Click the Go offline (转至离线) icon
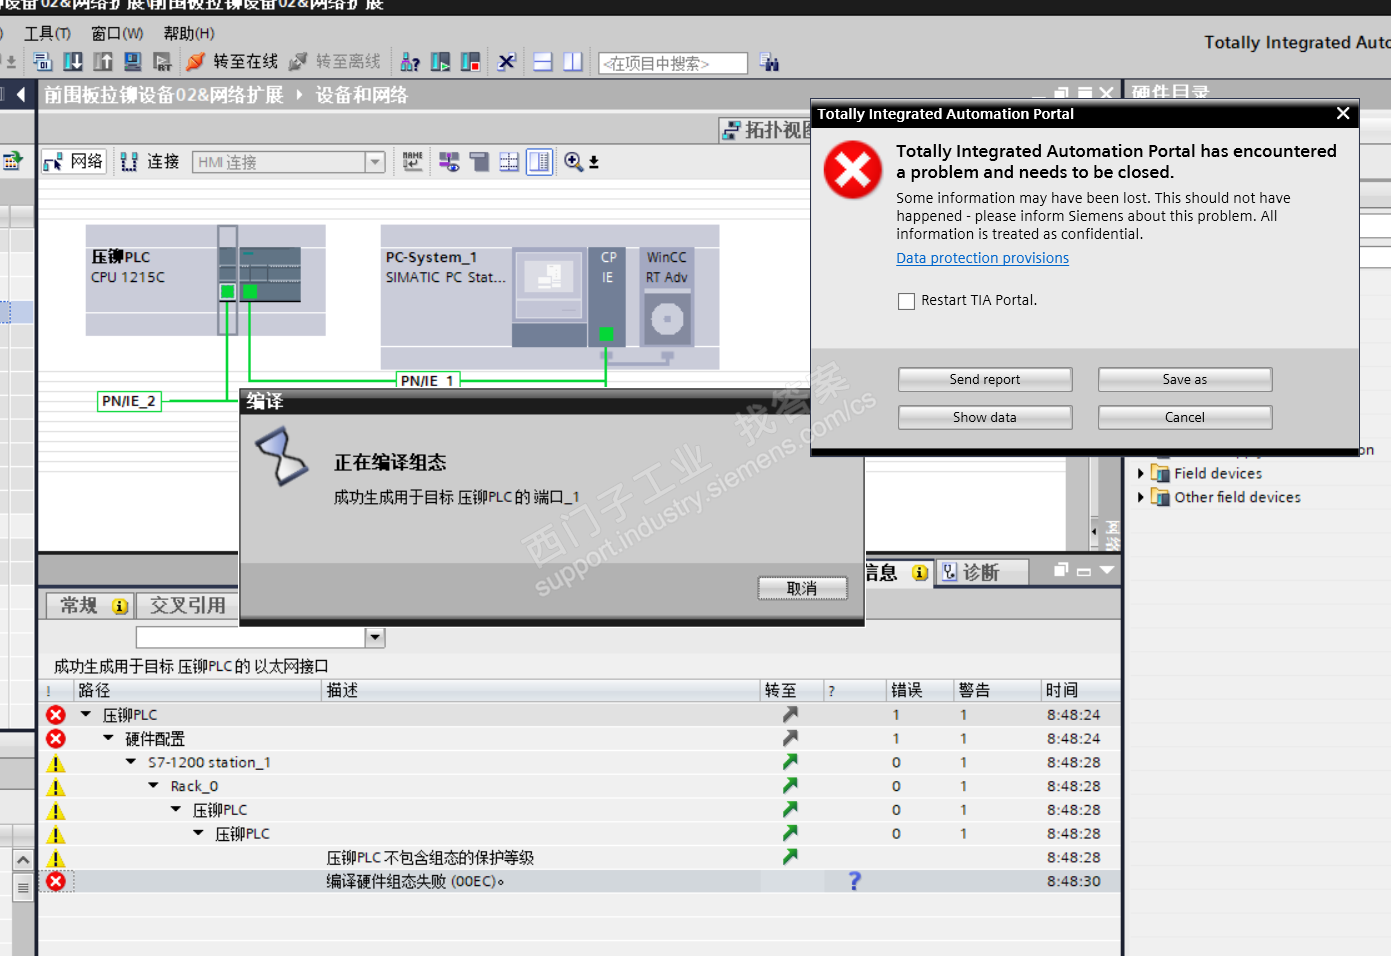 tap(298, 62)
